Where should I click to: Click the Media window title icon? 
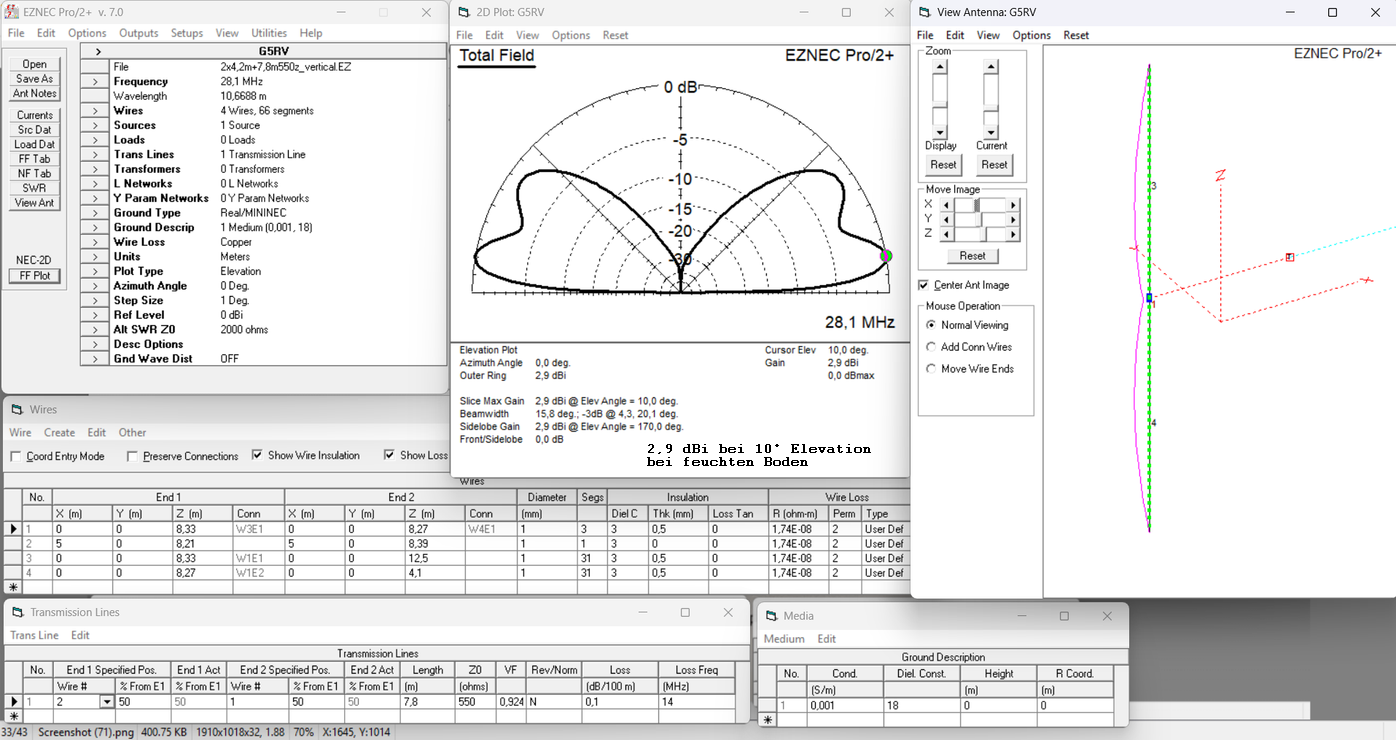(770, 616)
